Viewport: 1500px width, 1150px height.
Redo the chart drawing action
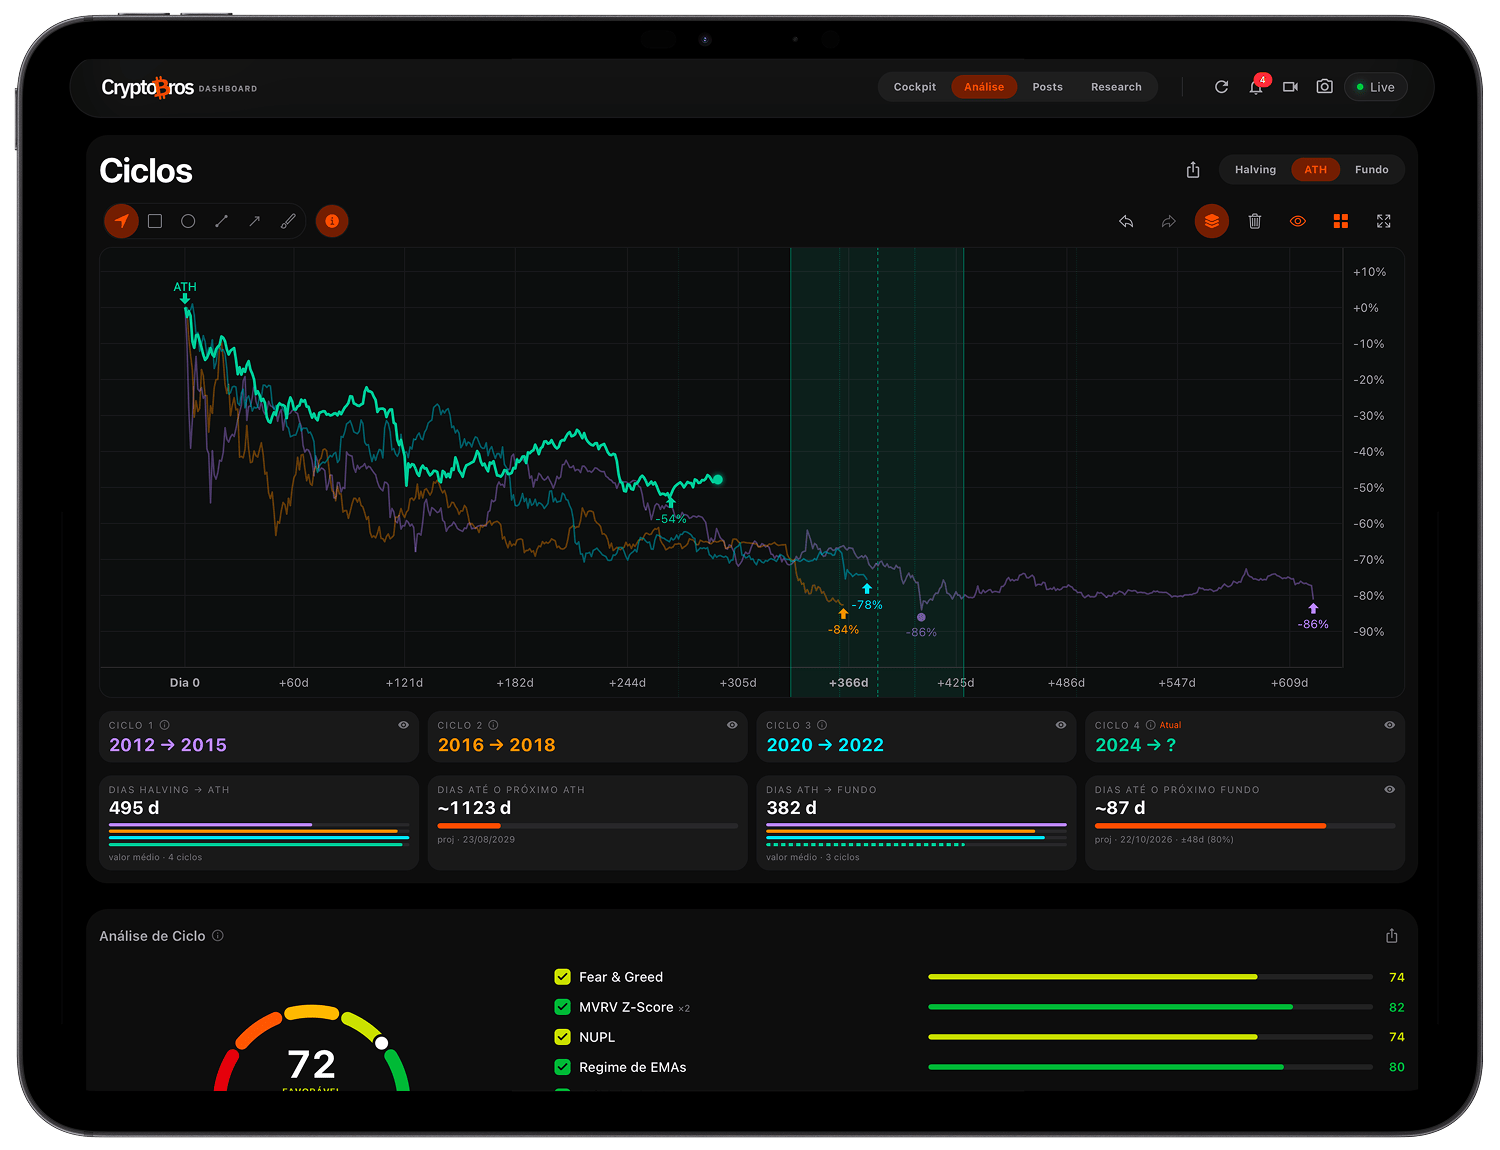pyautogui.click(x=1169, y=221)
